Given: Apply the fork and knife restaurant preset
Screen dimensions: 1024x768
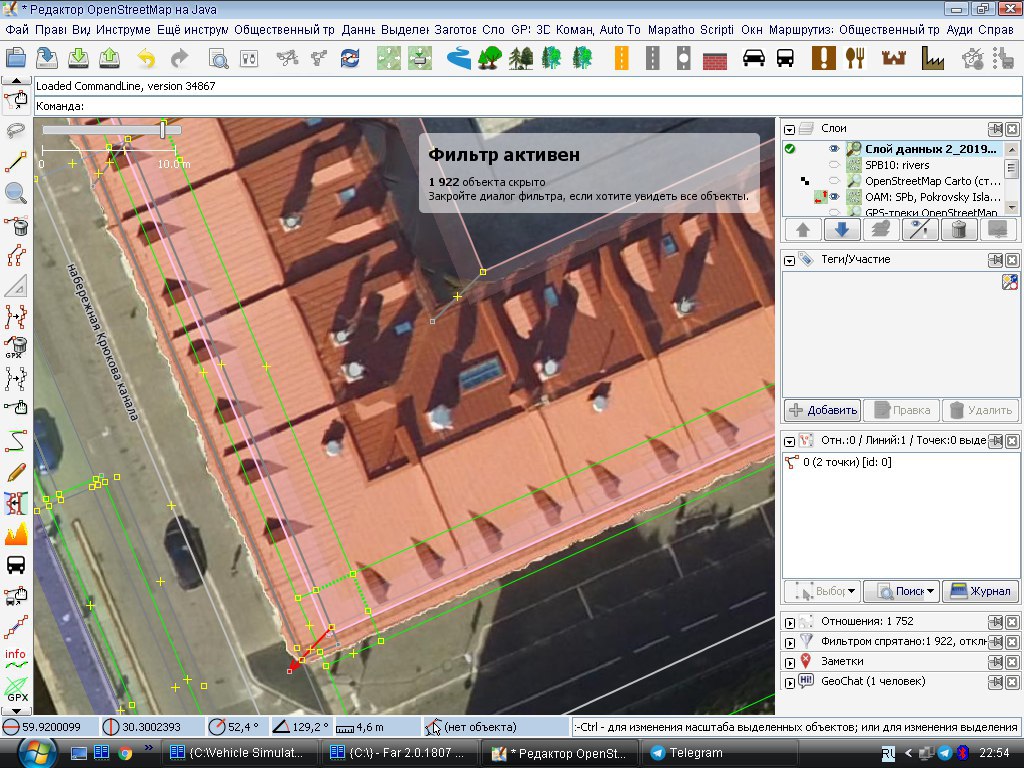Looking at the screenshot, I should click(x=855, y=58).
